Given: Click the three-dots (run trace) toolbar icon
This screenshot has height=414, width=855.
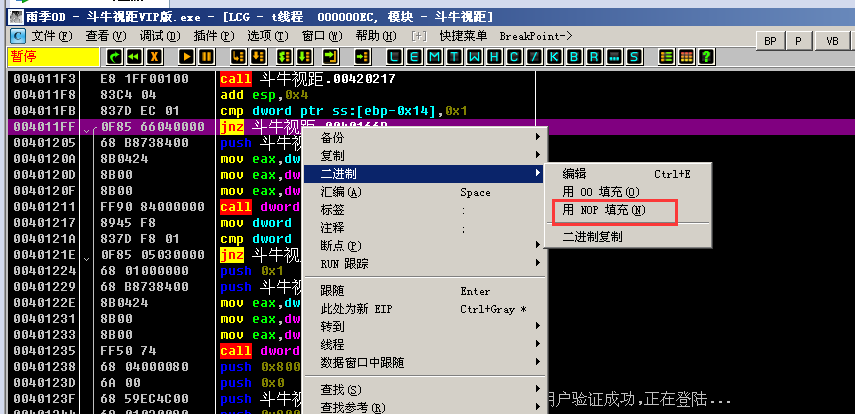Looking at the screenshot, I should [x=614, y=57].
